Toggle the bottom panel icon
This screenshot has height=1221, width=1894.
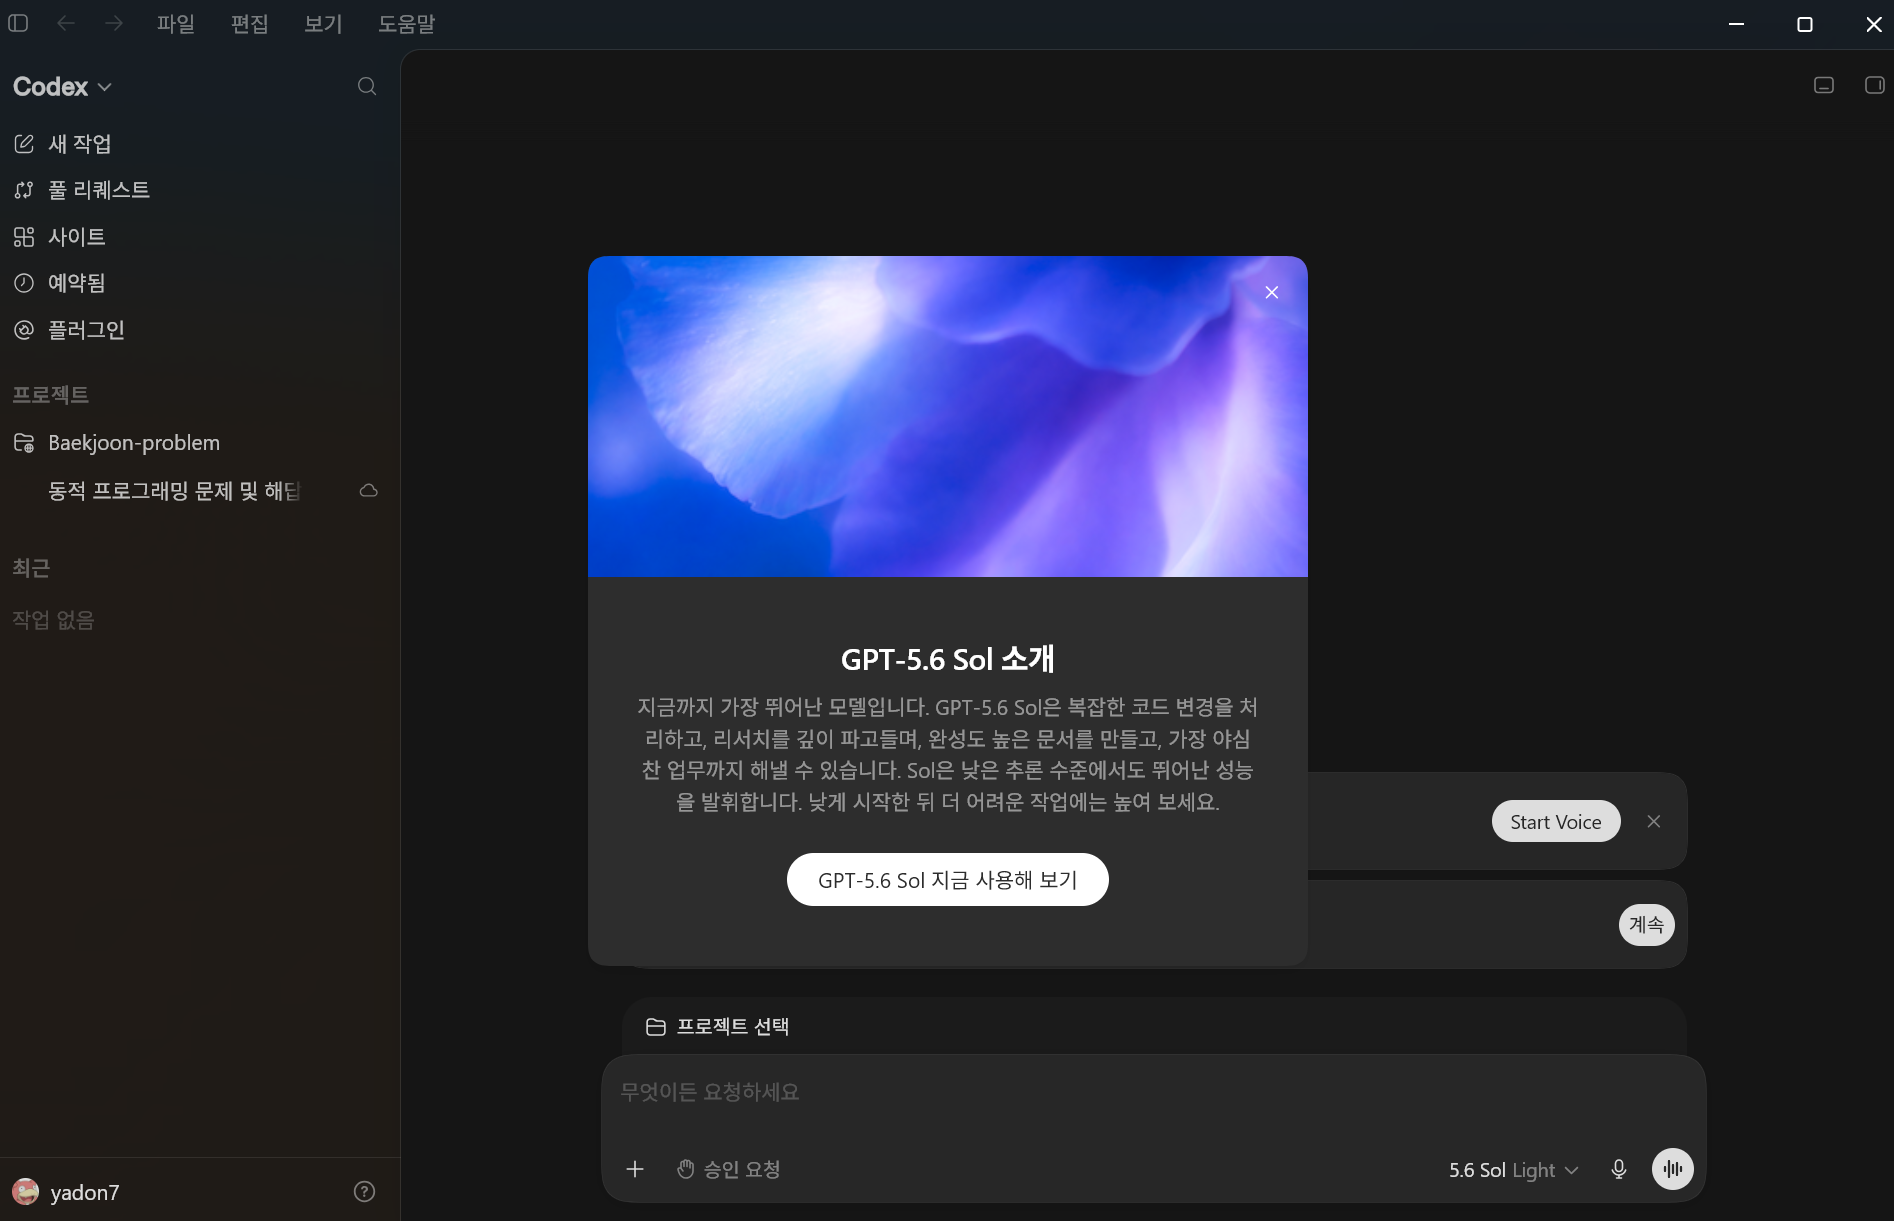tap(1824, 85)
